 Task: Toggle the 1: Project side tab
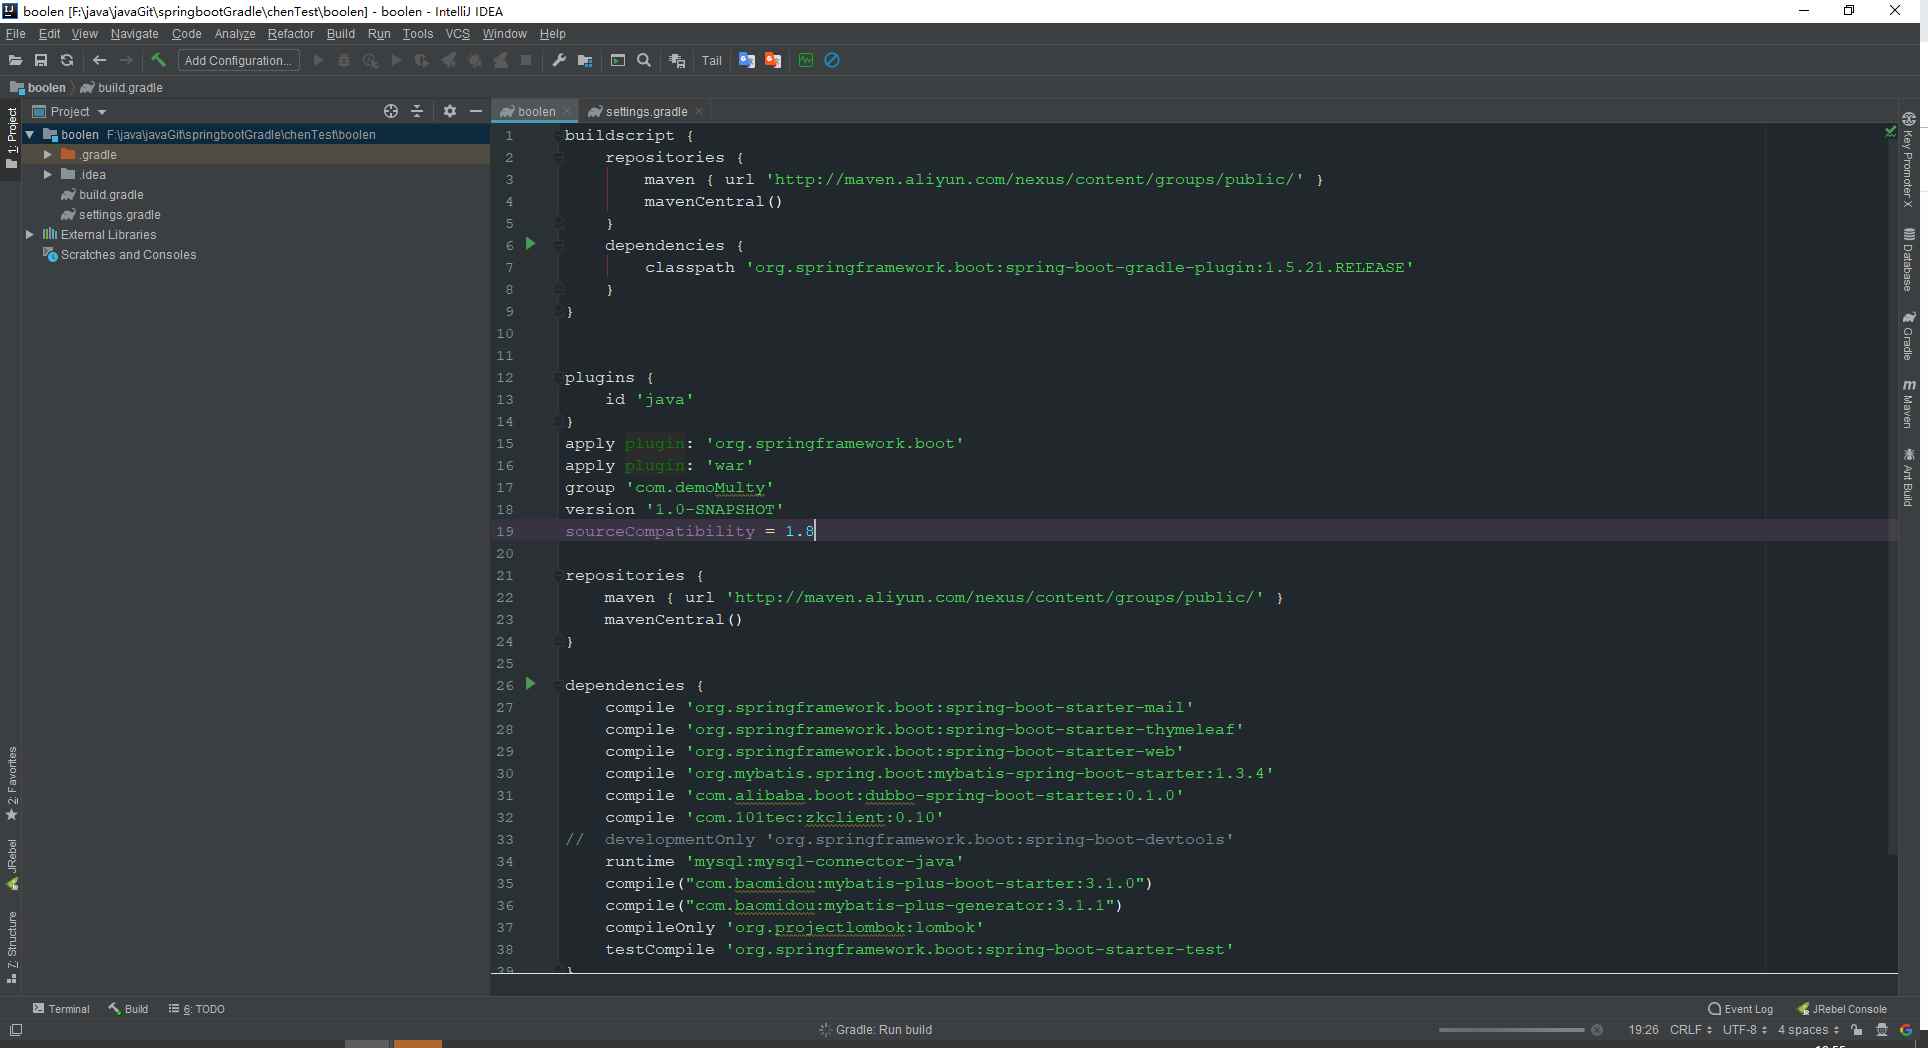12,138
